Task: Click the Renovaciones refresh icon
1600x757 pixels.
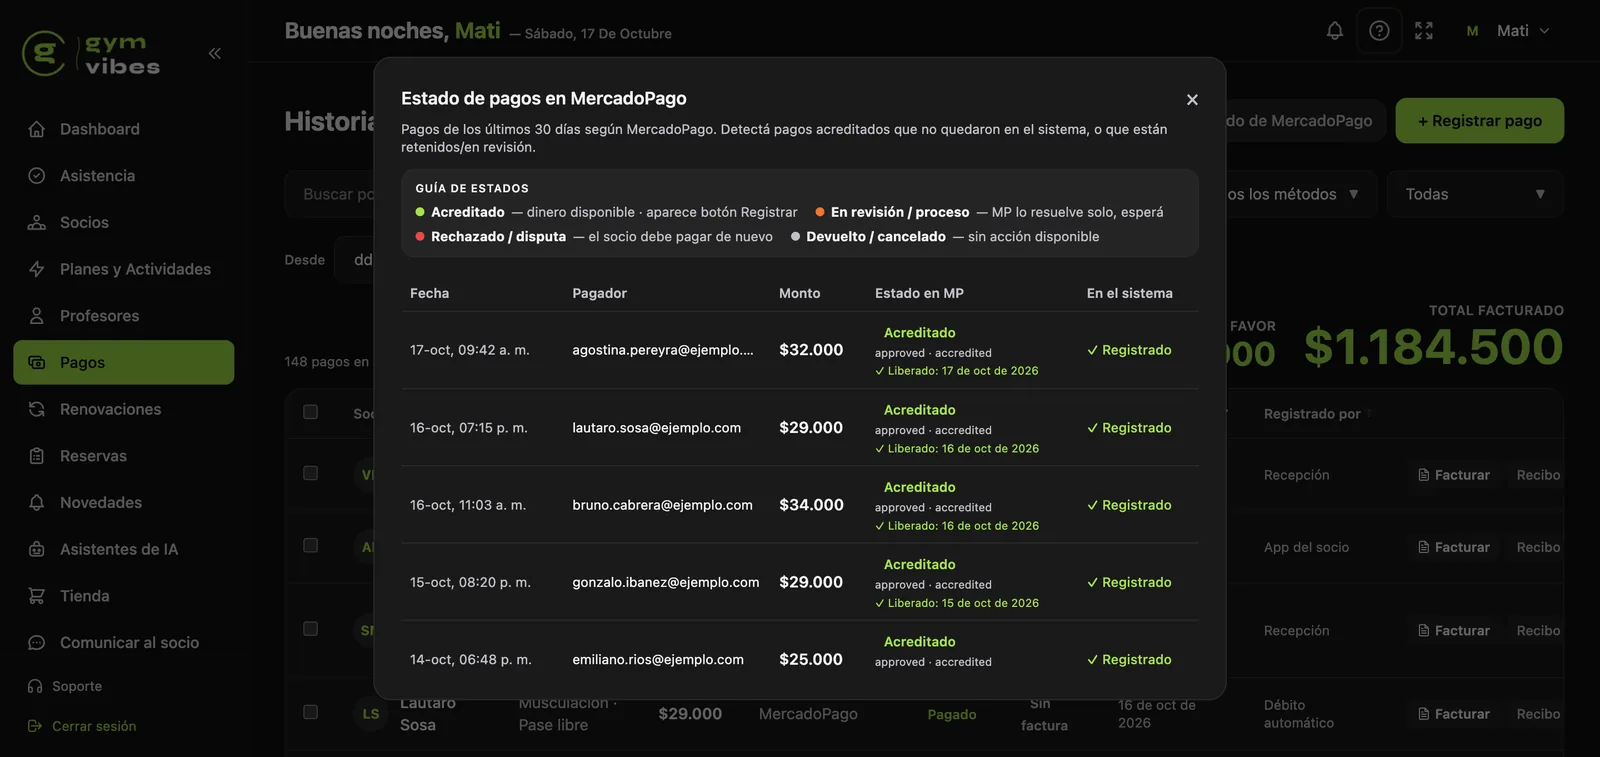Action: [37, 409]
